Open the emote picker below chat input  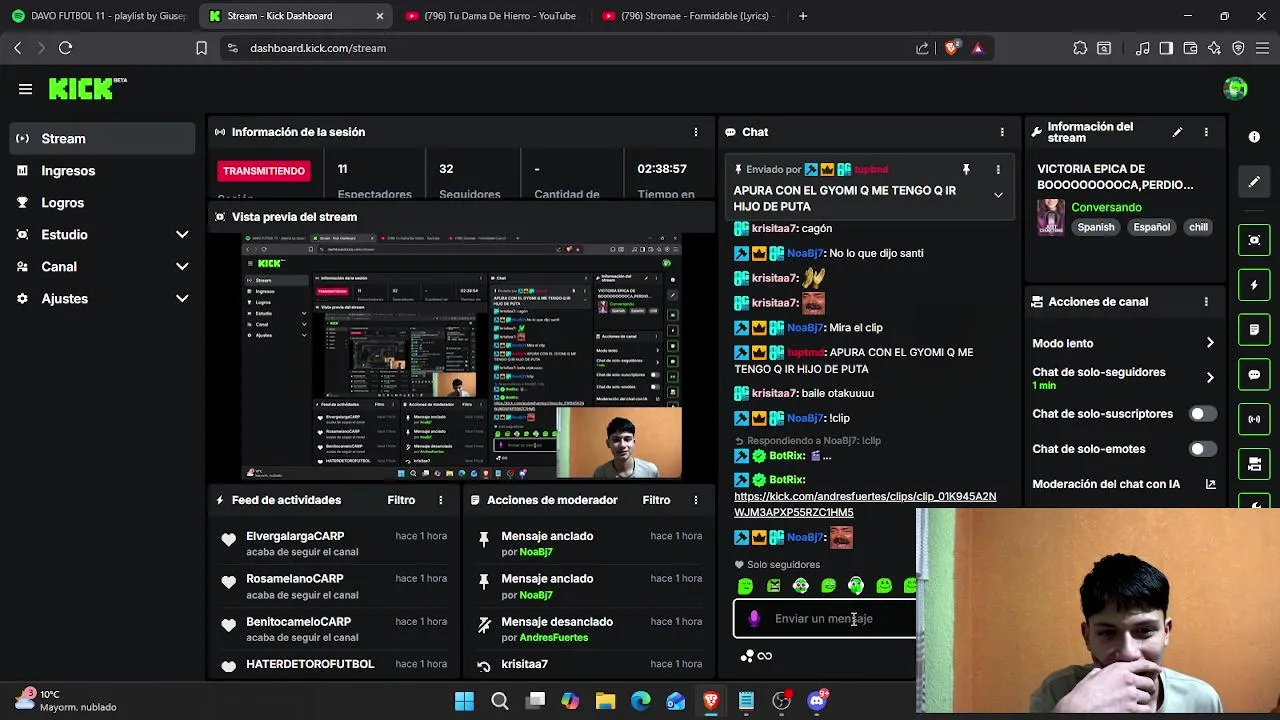[x=747, y=656]
